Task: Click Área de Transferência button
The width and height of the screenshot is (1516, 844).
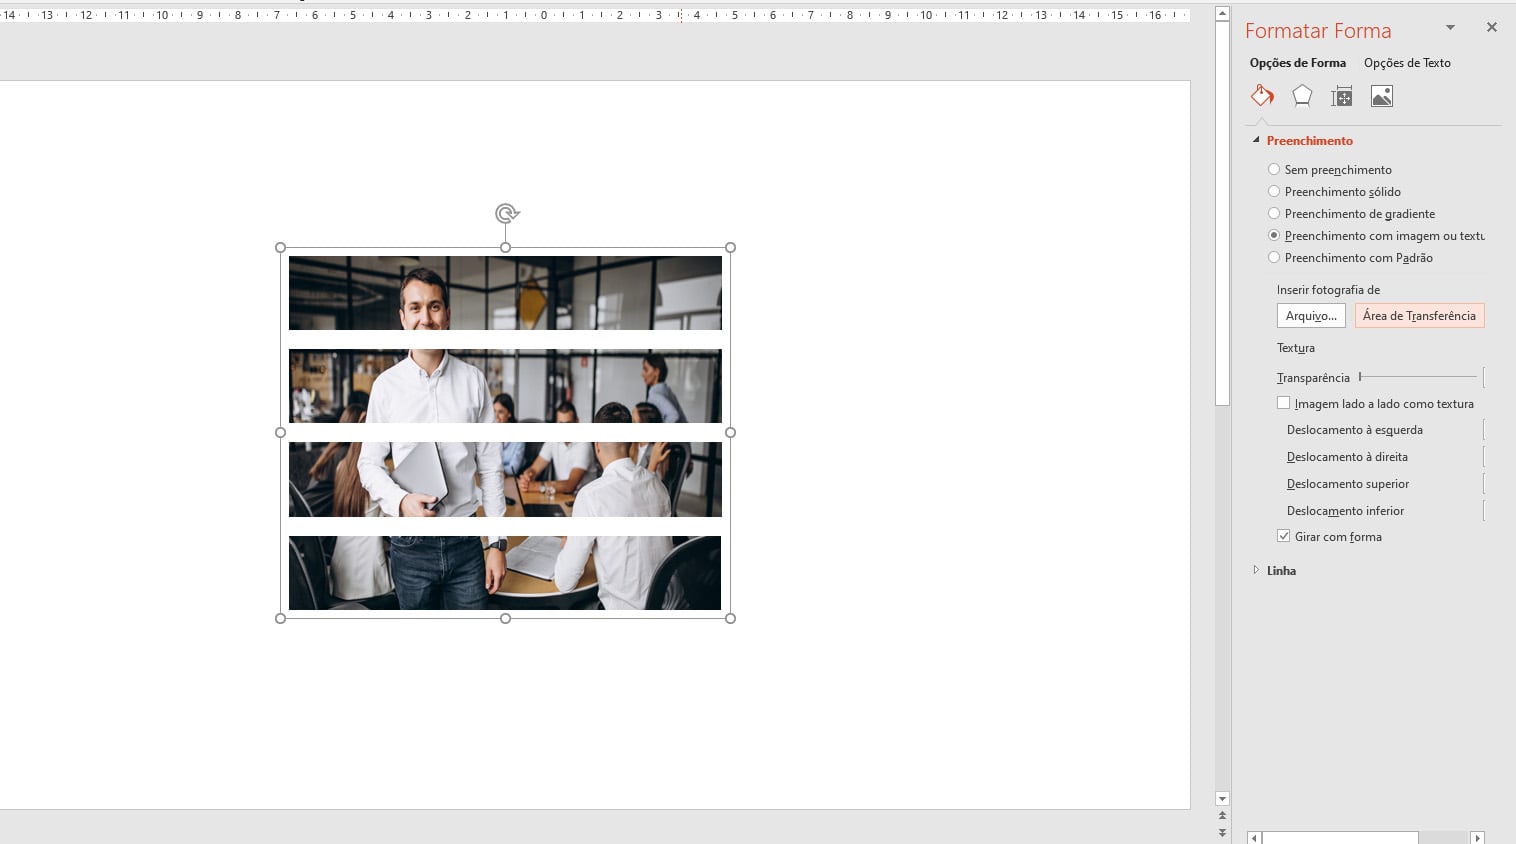Action: click(x=1419, y=316)
